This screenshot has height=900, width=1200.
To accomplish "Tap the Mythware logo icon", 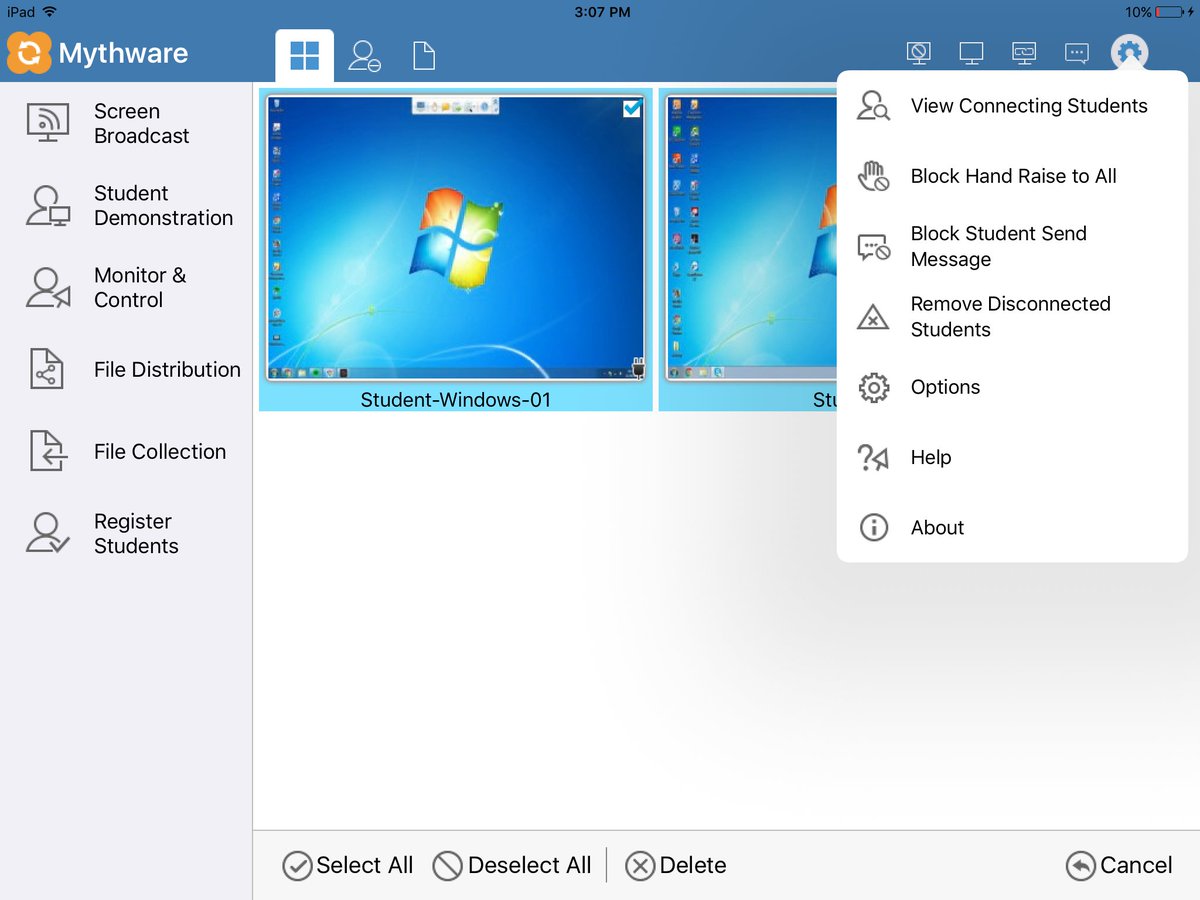I will 29,53.
